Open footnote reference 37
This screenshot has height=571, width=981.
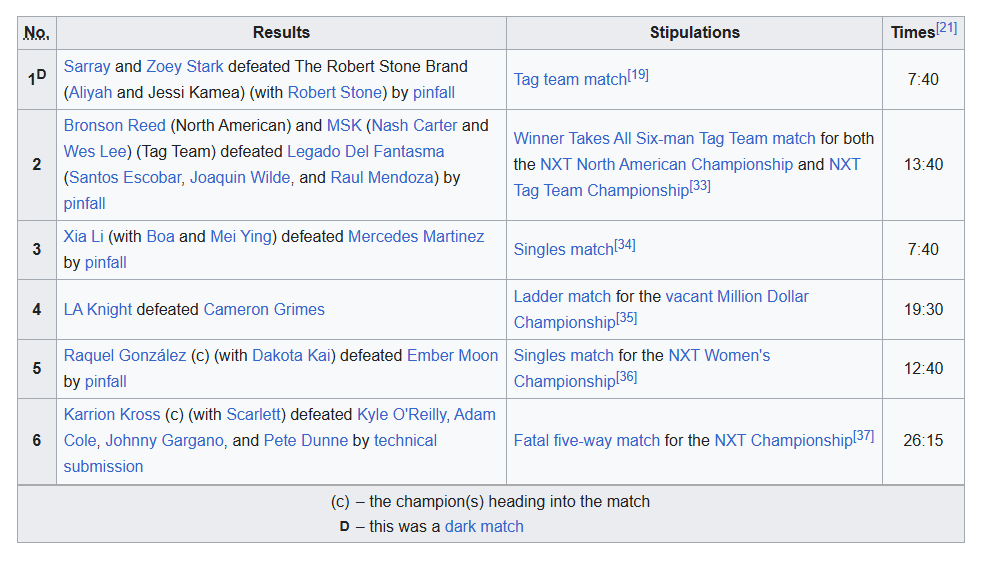[864, 435]
